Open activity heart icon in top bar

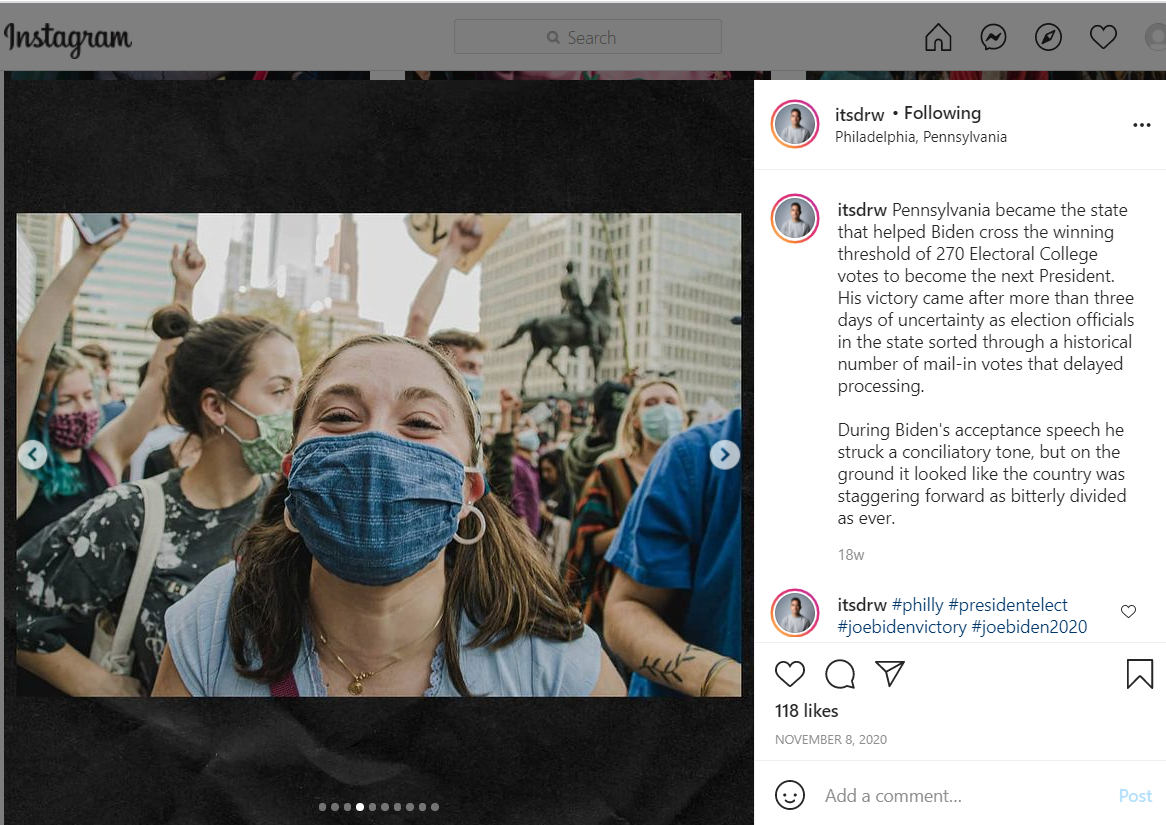click(1103, 38)
